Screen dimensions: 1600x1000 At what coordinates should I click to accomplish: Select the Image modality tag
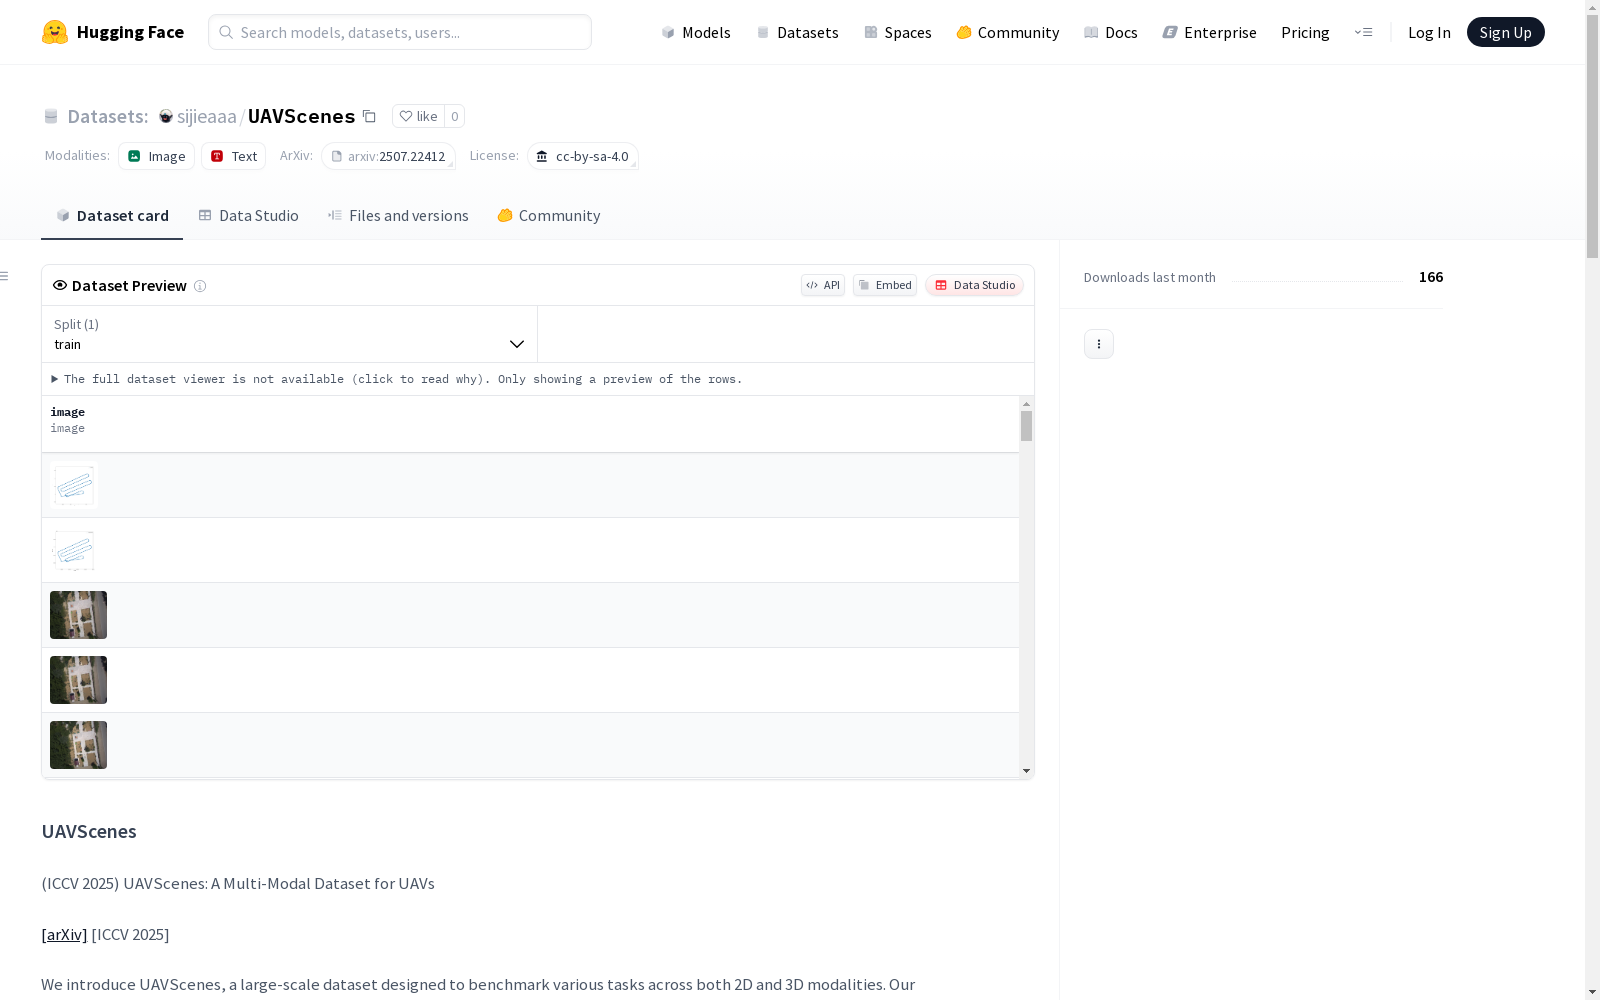pyautogui.click(x=157, y=156)
